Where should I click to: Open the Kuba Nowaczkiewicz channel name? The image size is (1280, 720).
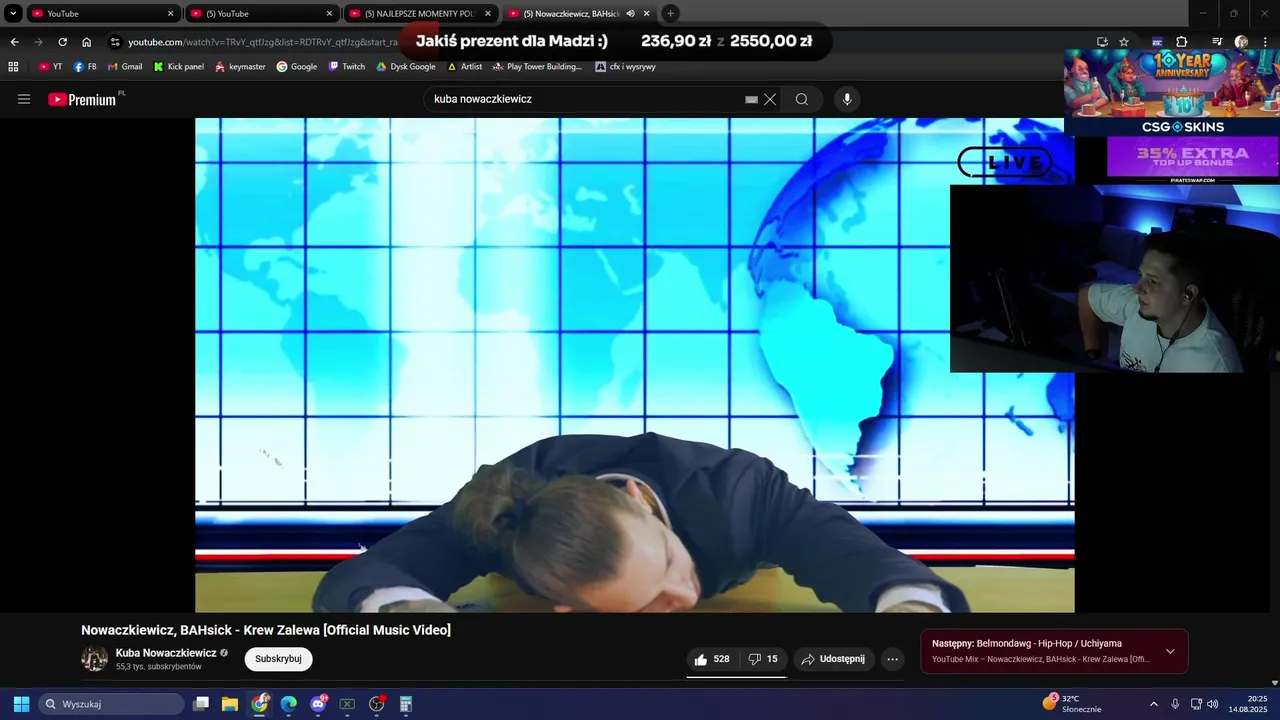166,653
